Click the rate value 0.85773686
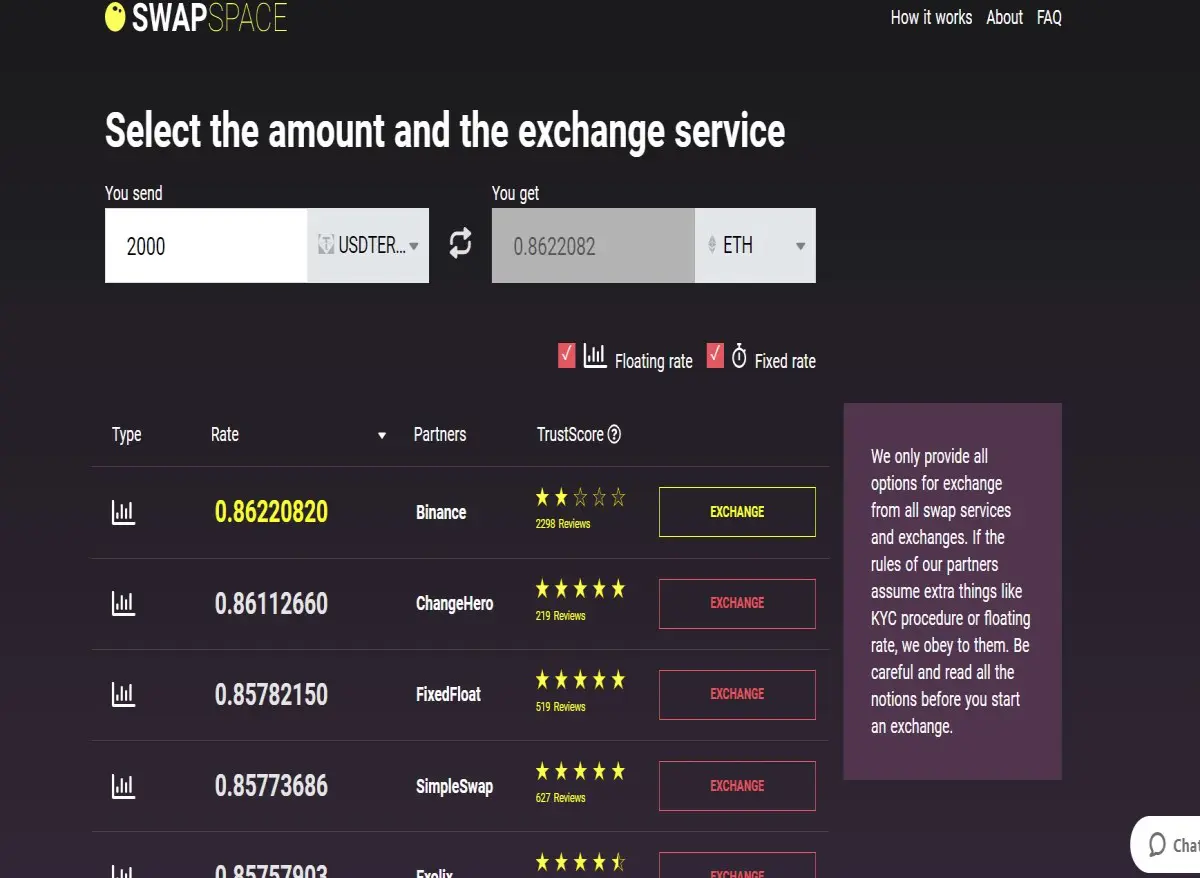1200x878 pixels. pyautogui.click(x=271, y=786)
